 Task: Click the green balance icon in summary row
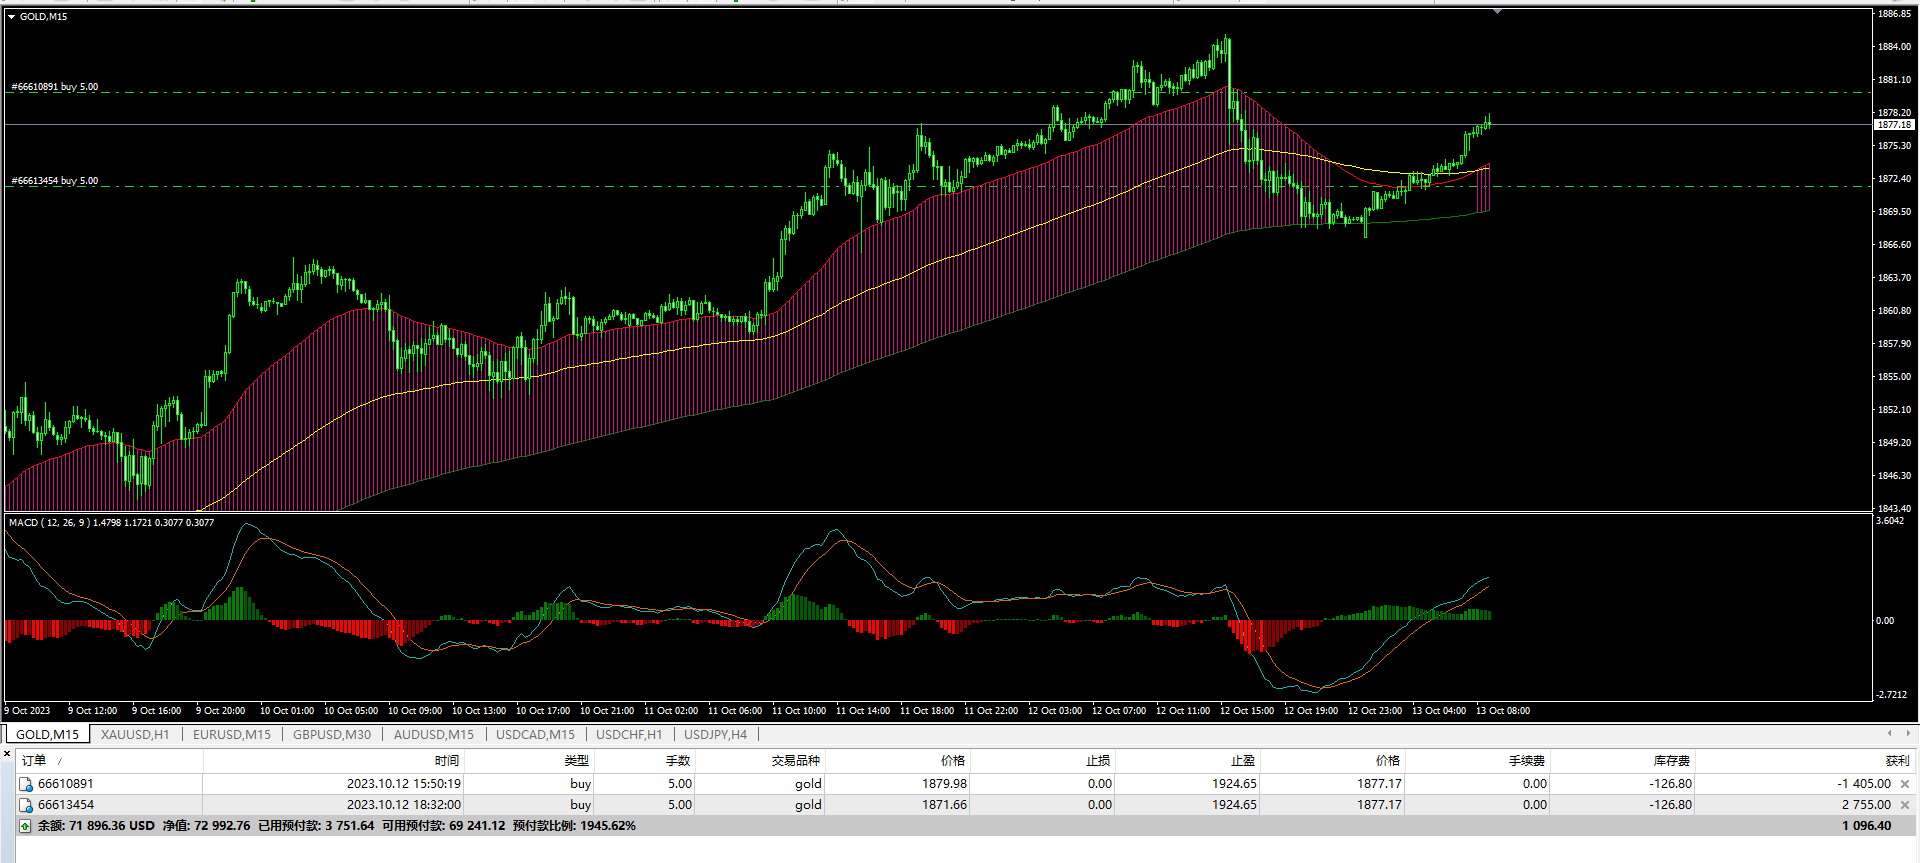(25, 826)
